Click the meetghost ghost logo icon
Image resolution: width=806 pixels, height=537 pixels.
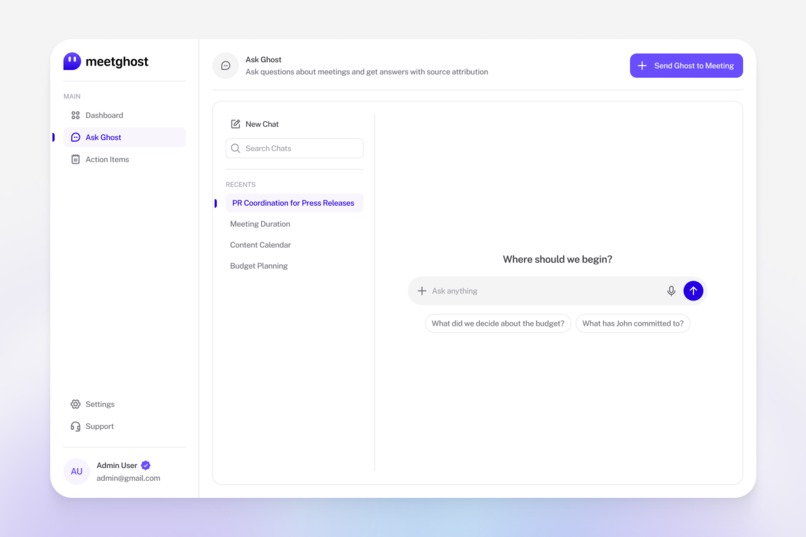pyautogui.click(x=72, y=61)
